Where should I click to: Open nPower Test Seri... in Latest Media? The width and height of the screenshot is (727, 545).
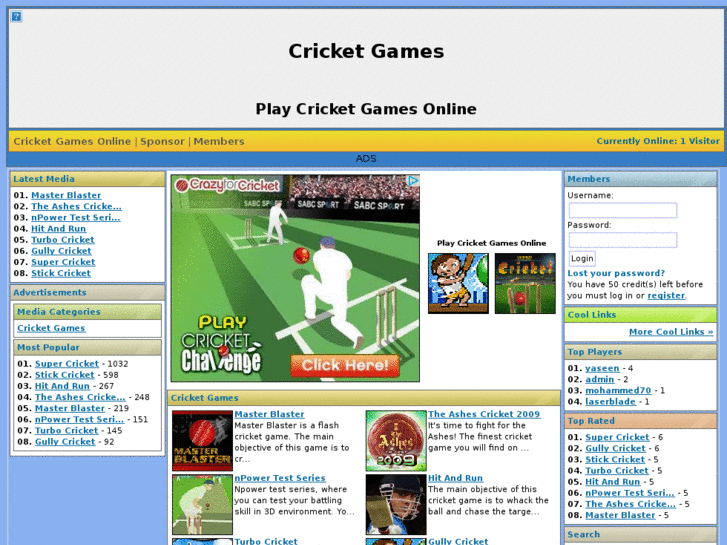tap(76, 218)
